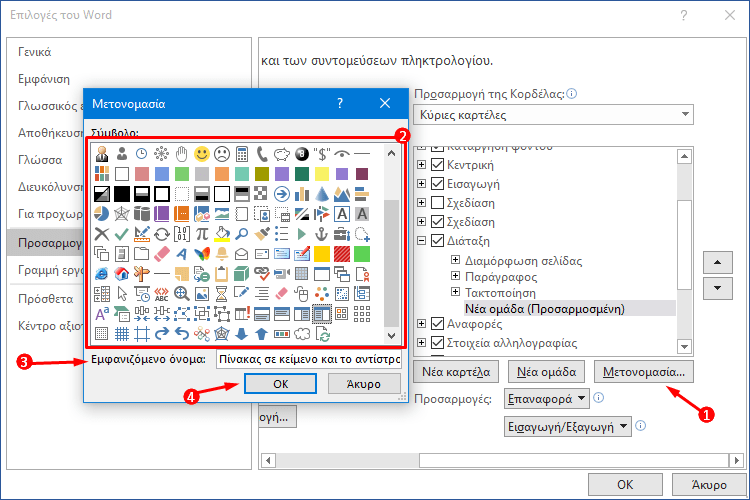
Task: Select the green check mark symbol
Action: point(121,234)
